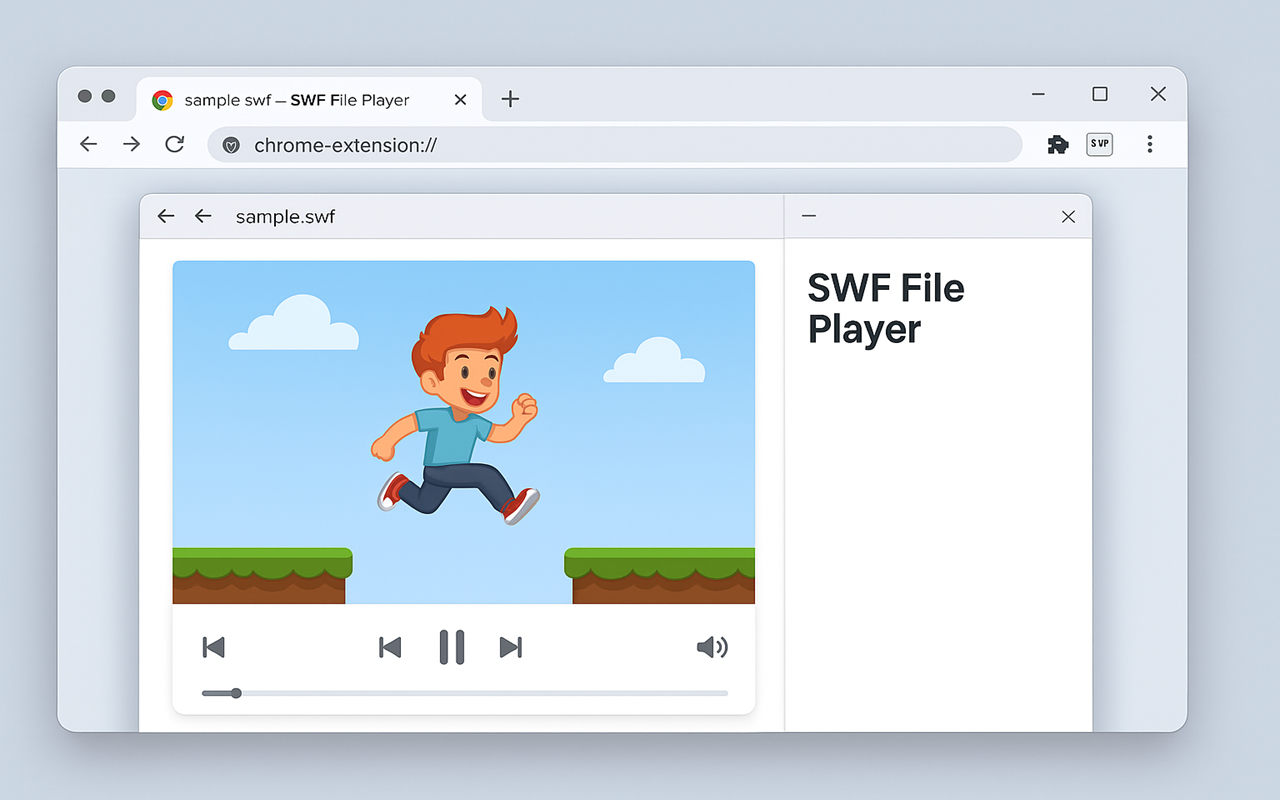
Task: Mute the player by clicking the speaker icon
Action: (712, 647)
